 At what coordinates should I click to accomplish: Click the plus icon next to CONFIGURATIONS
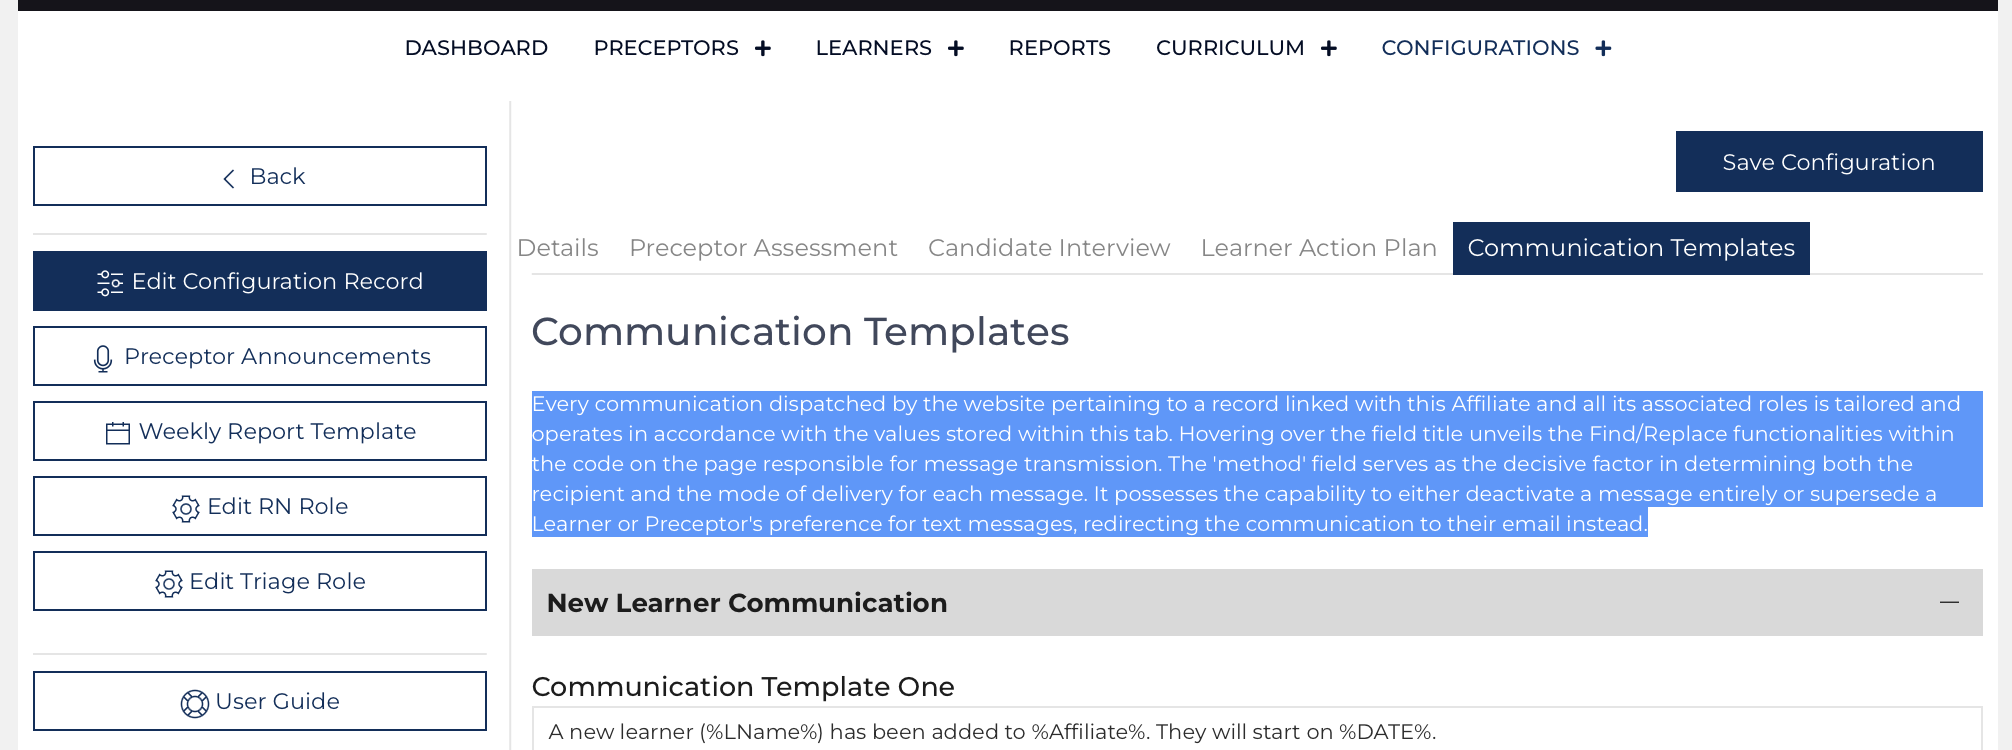[x=1603, y=47]
